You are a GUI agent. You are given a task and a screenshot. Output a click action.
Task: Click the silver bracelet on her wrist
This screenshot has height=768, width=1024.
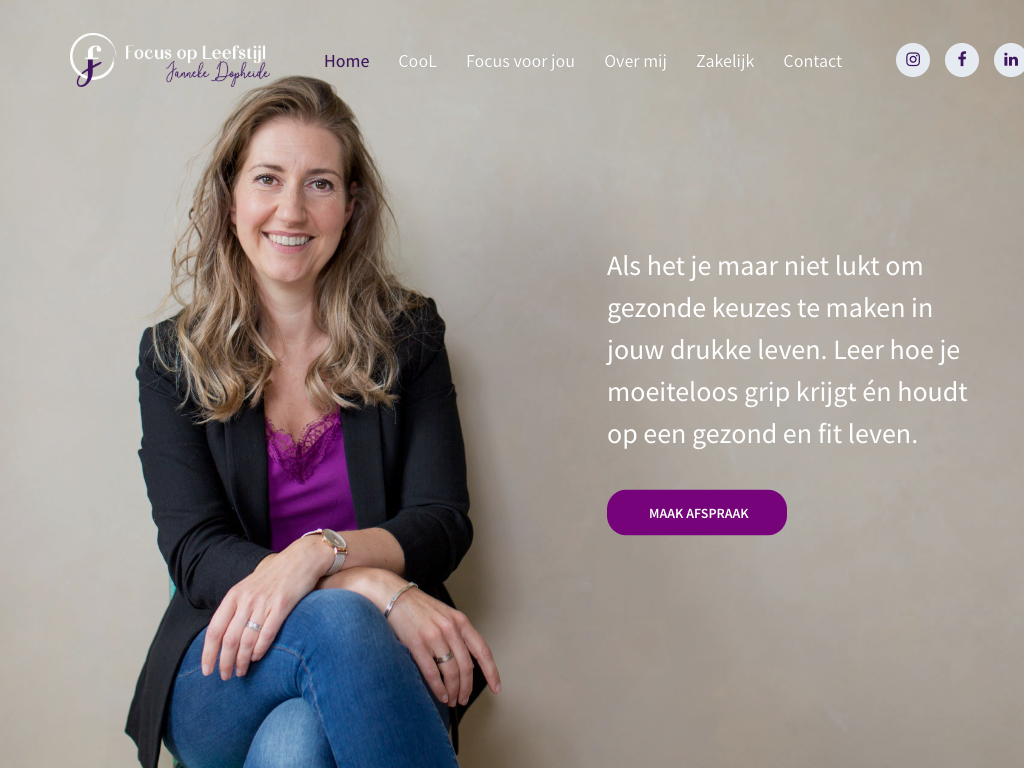click(400, 599)
